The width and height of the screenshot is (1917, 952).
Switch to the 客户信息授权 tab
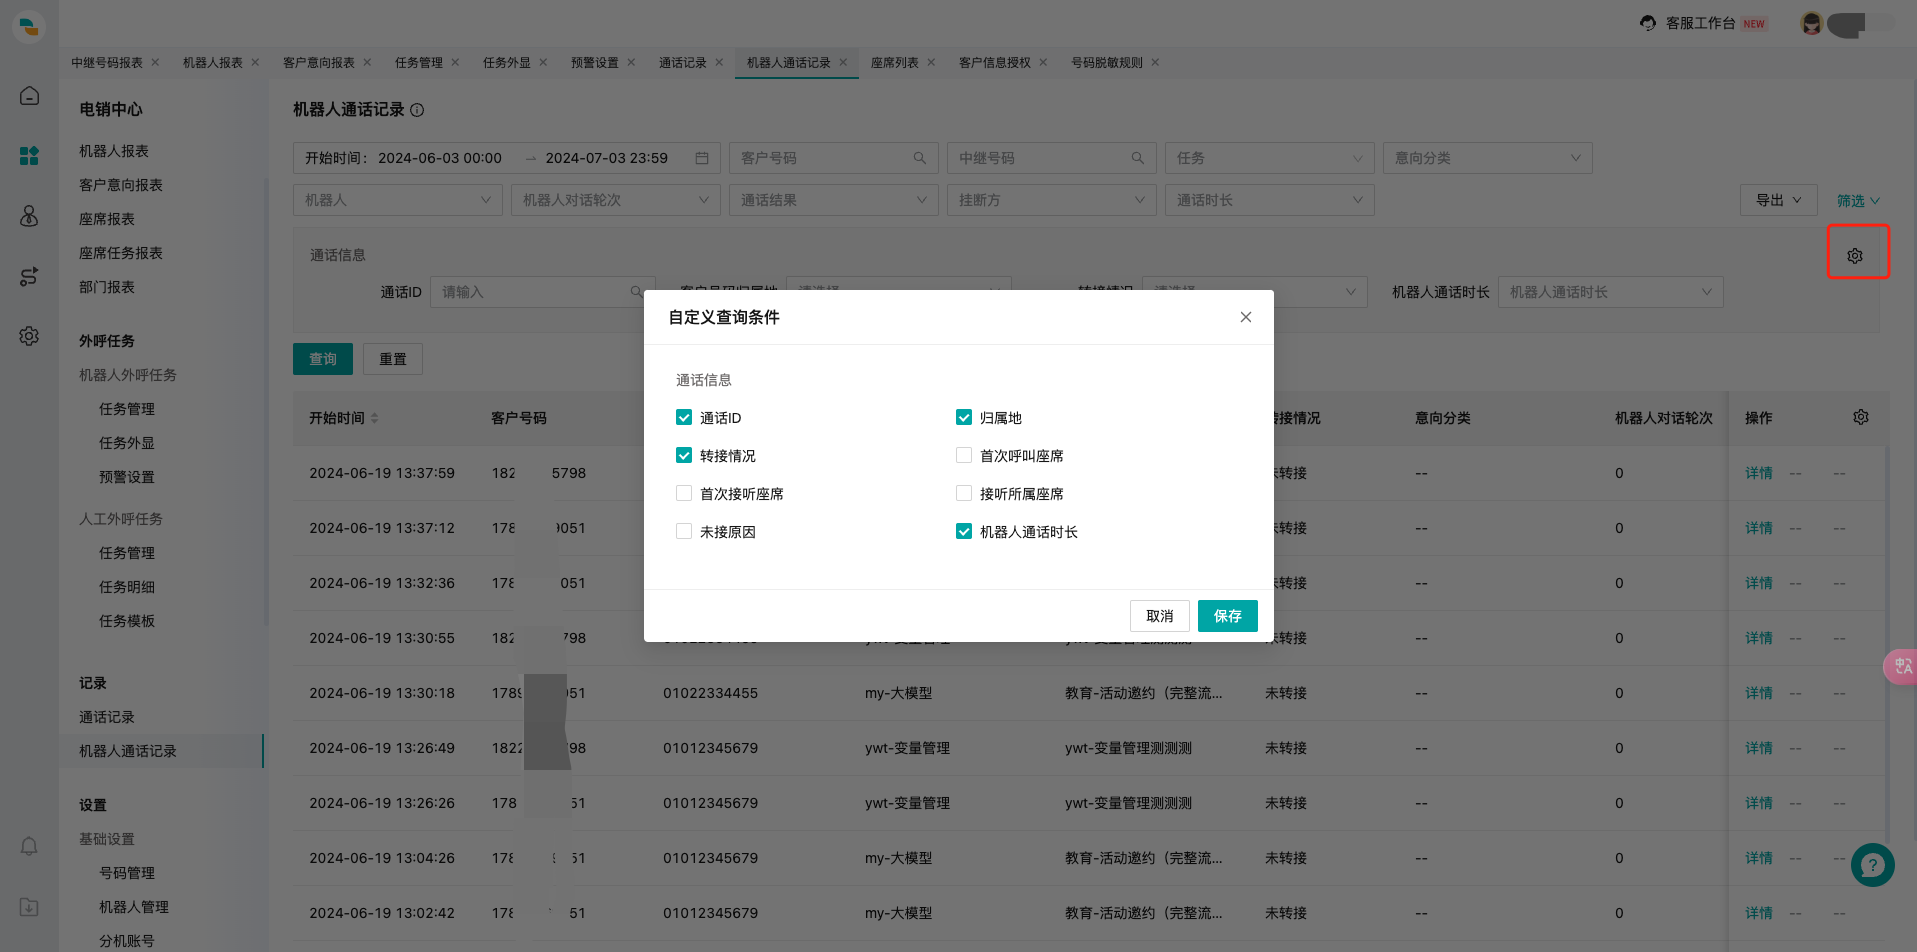point(995,62)
